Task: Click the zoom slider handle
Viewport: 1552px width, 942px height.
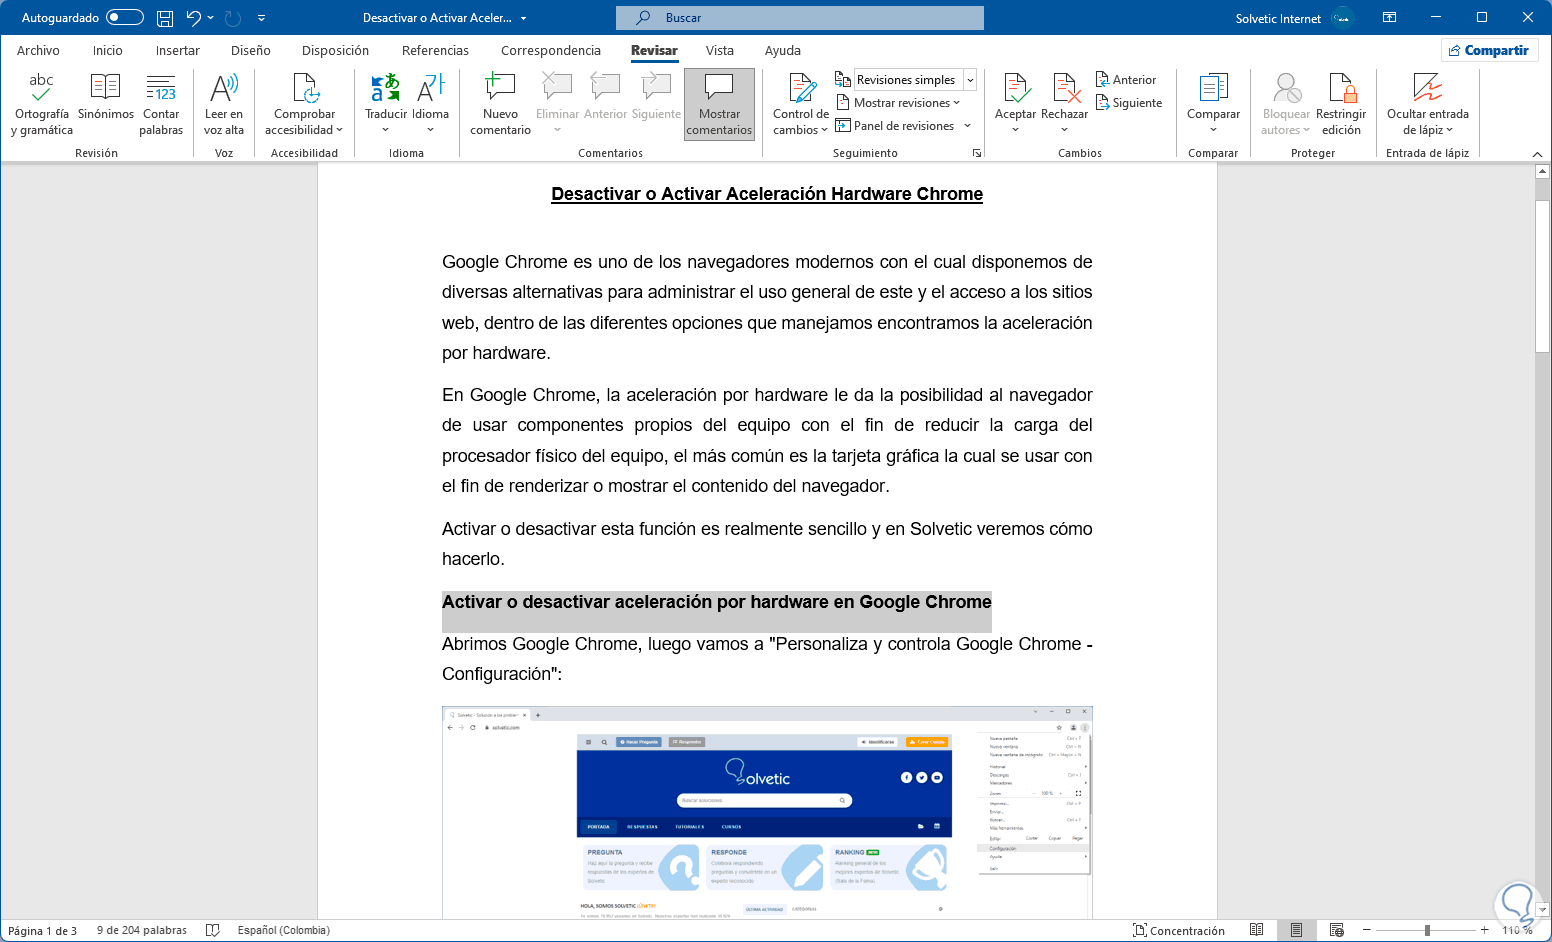Action: pyautogui.click(x=1427, y=930)
